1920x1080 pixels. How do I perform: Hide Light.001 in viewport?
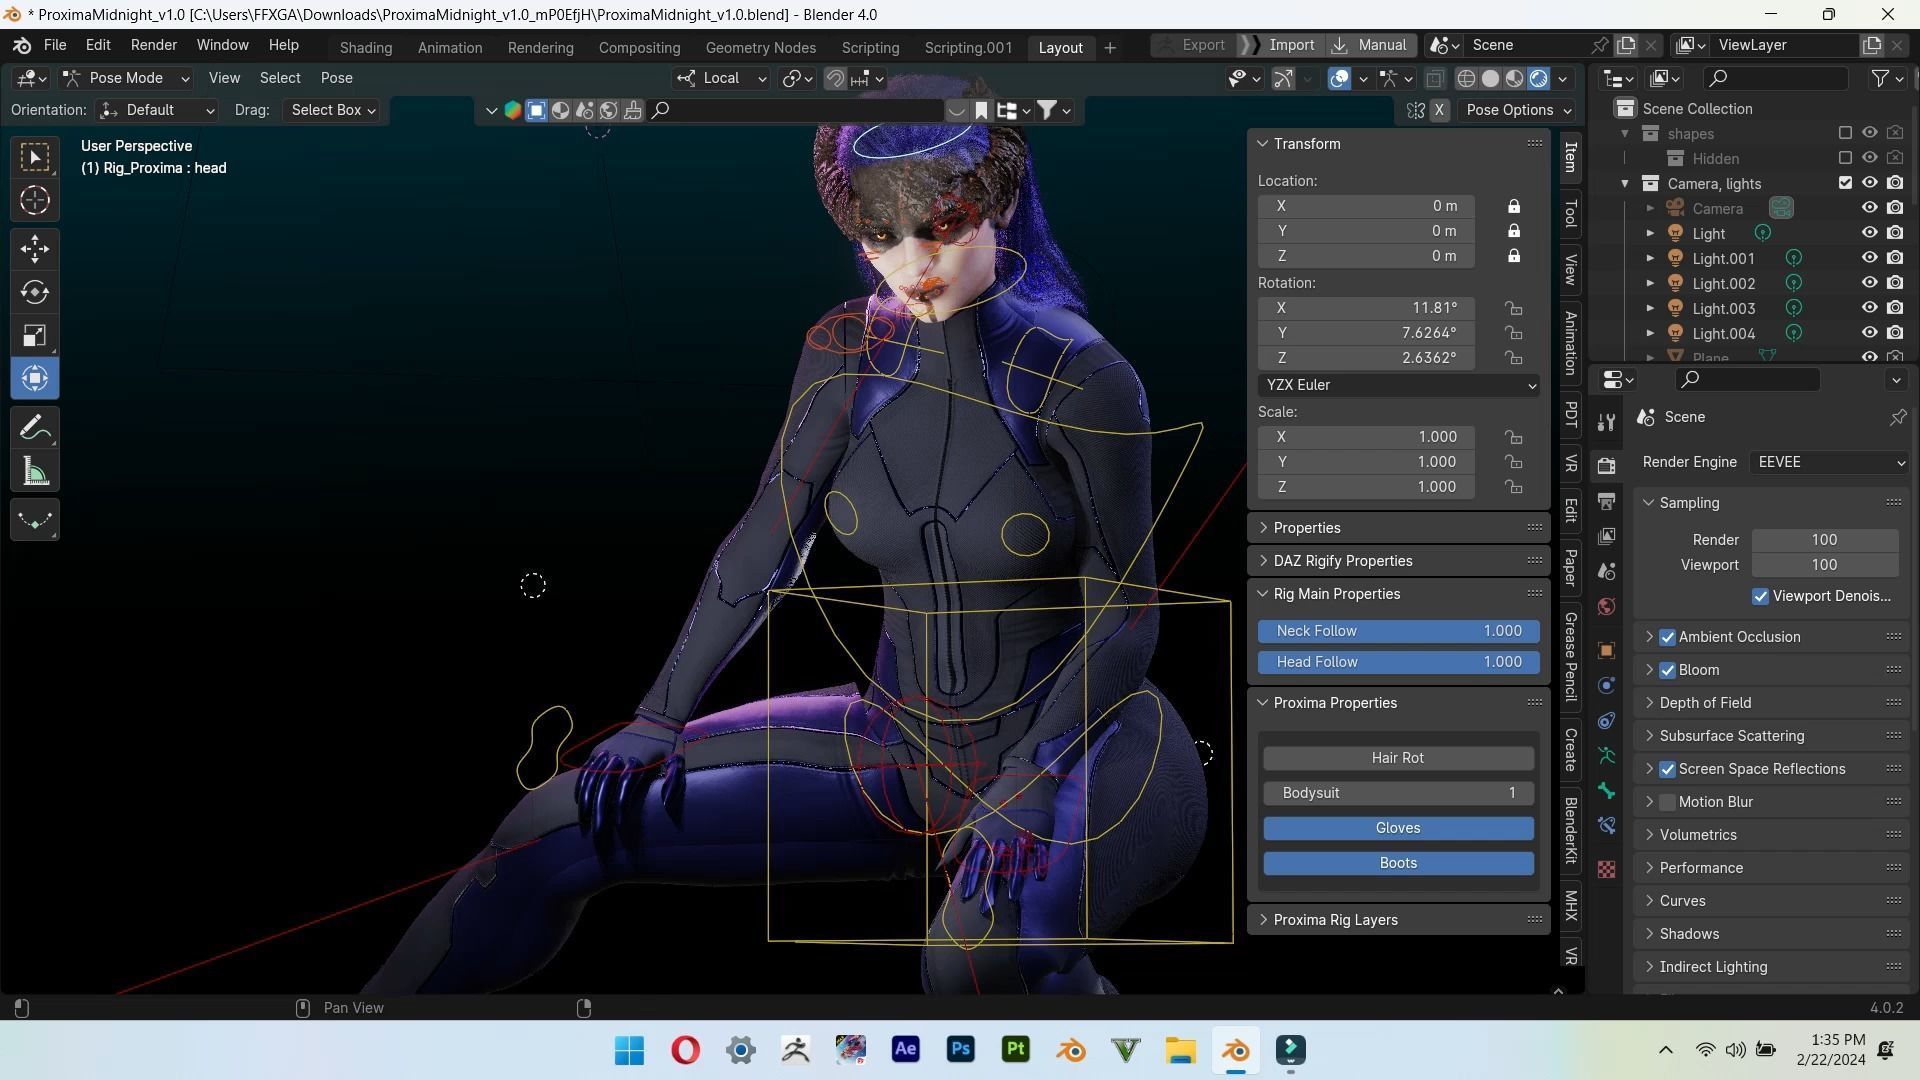click(x=1869, y=258)
